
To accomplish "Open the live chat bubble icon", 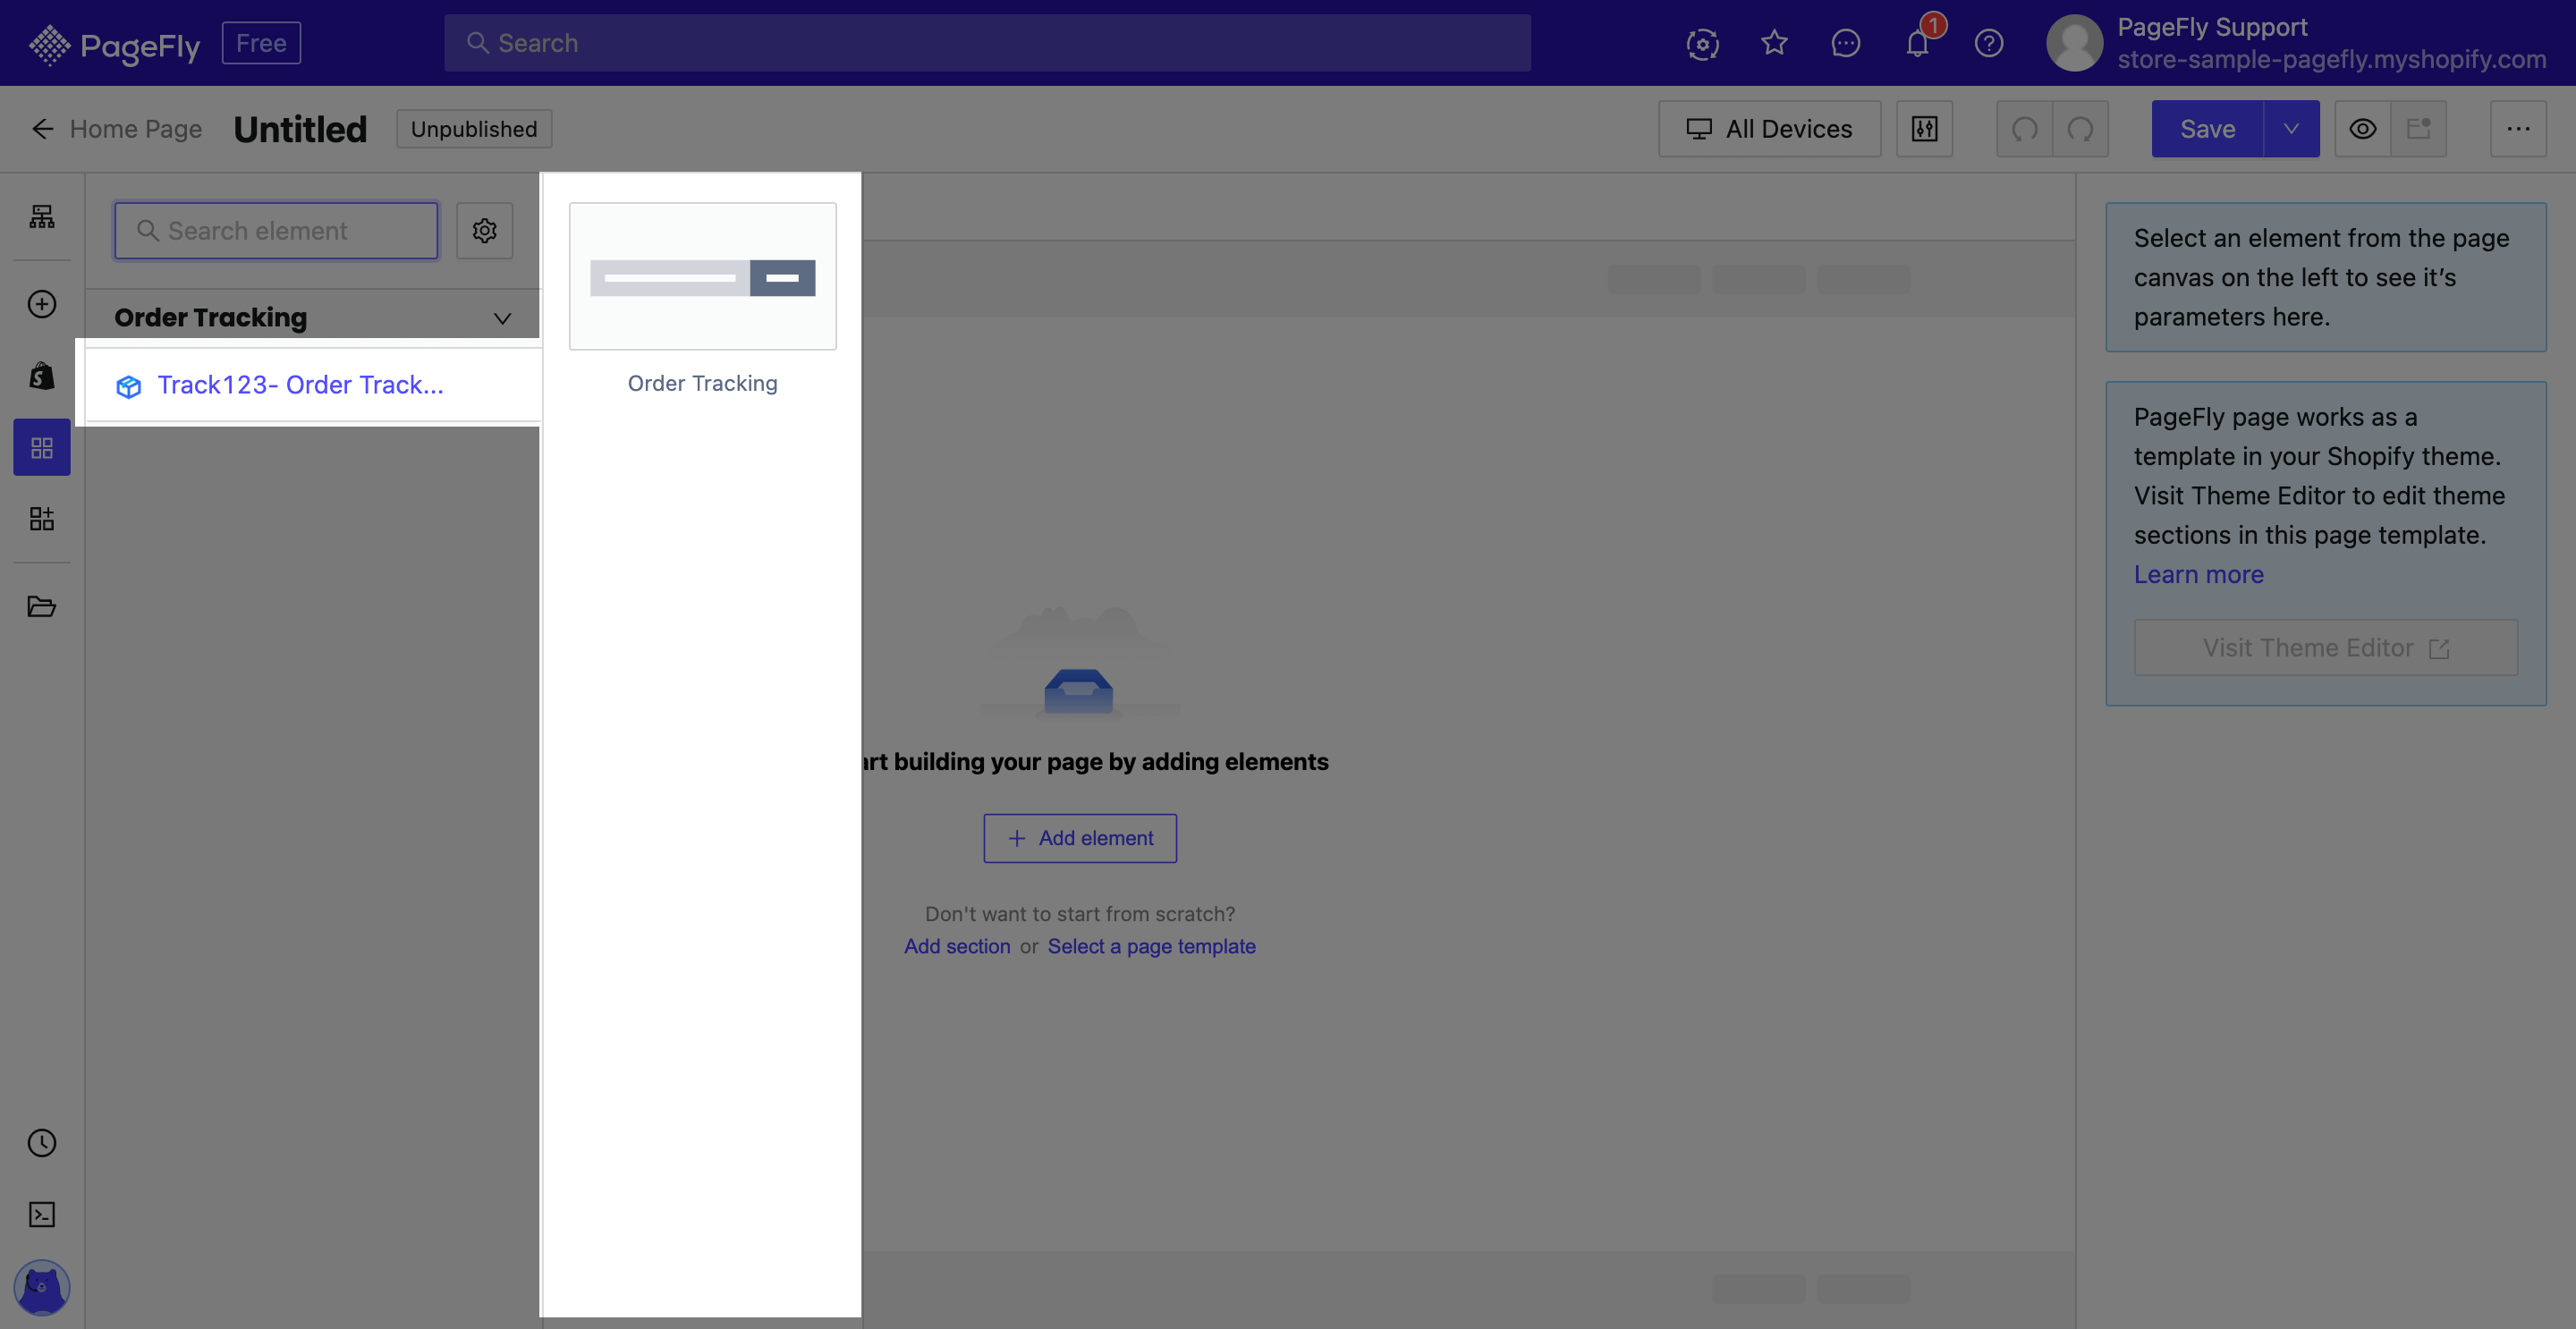I will click(x=1845, y=43).
